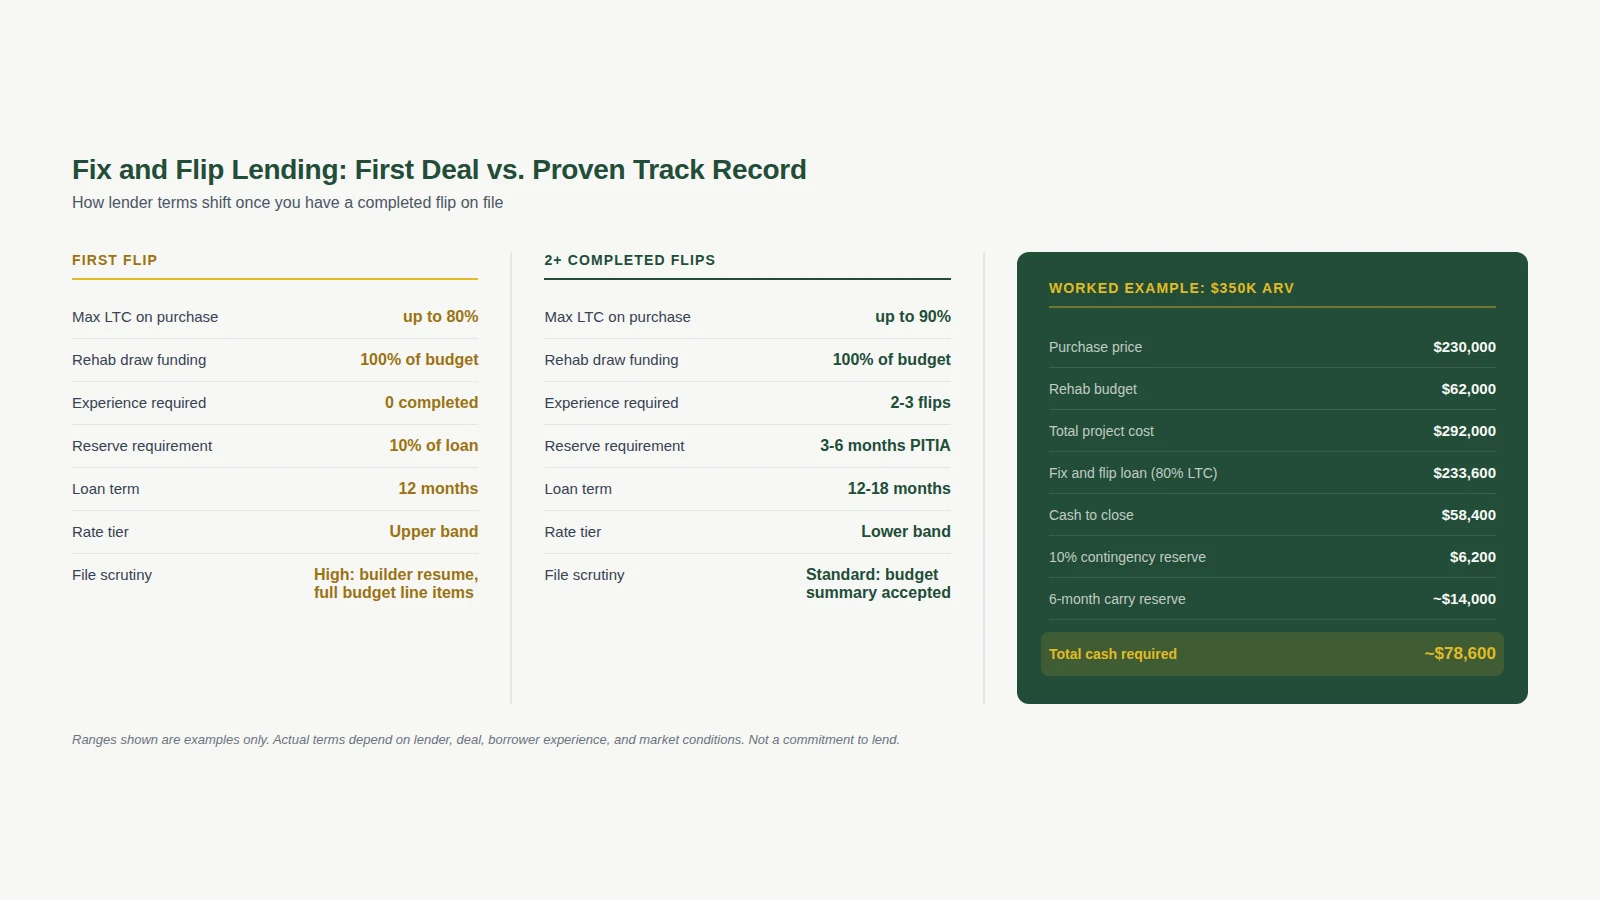Viewport: 1600px width, 900px height.
Task: Click the 'Total cash required' label
Action: click(x=1113, y=654)
